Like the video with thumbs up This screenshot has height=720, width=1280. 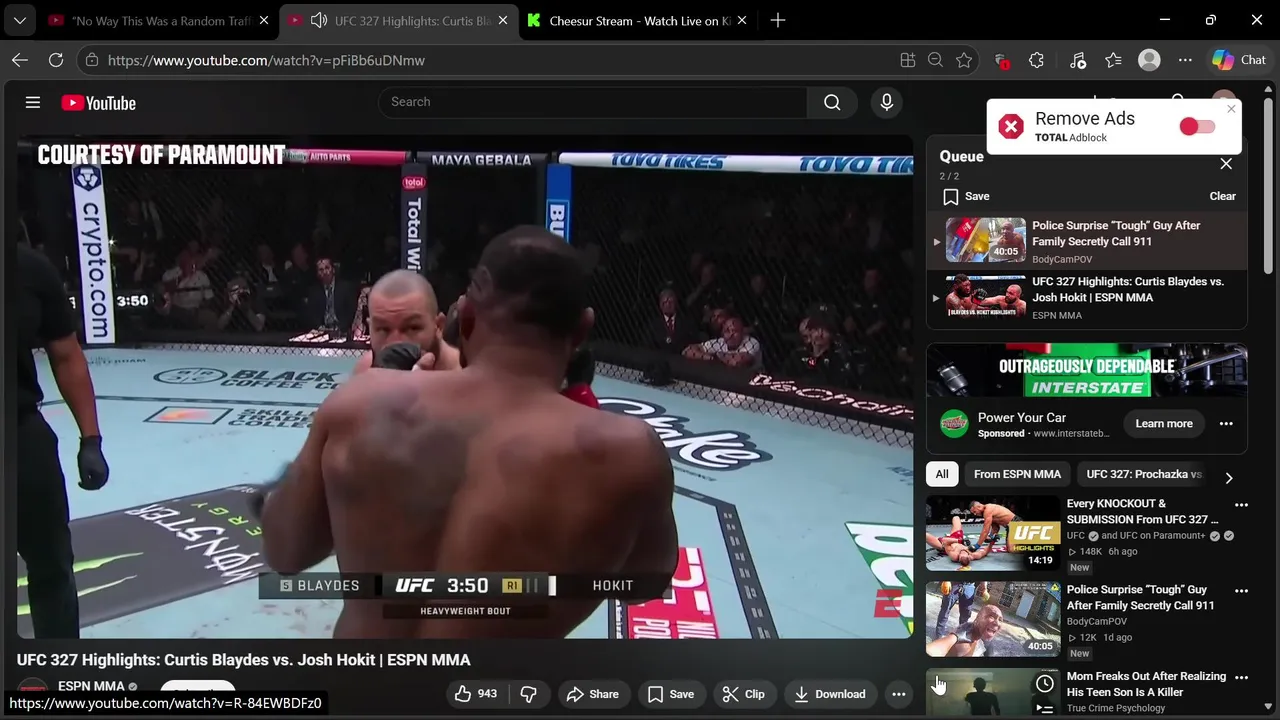coord(476,694)
